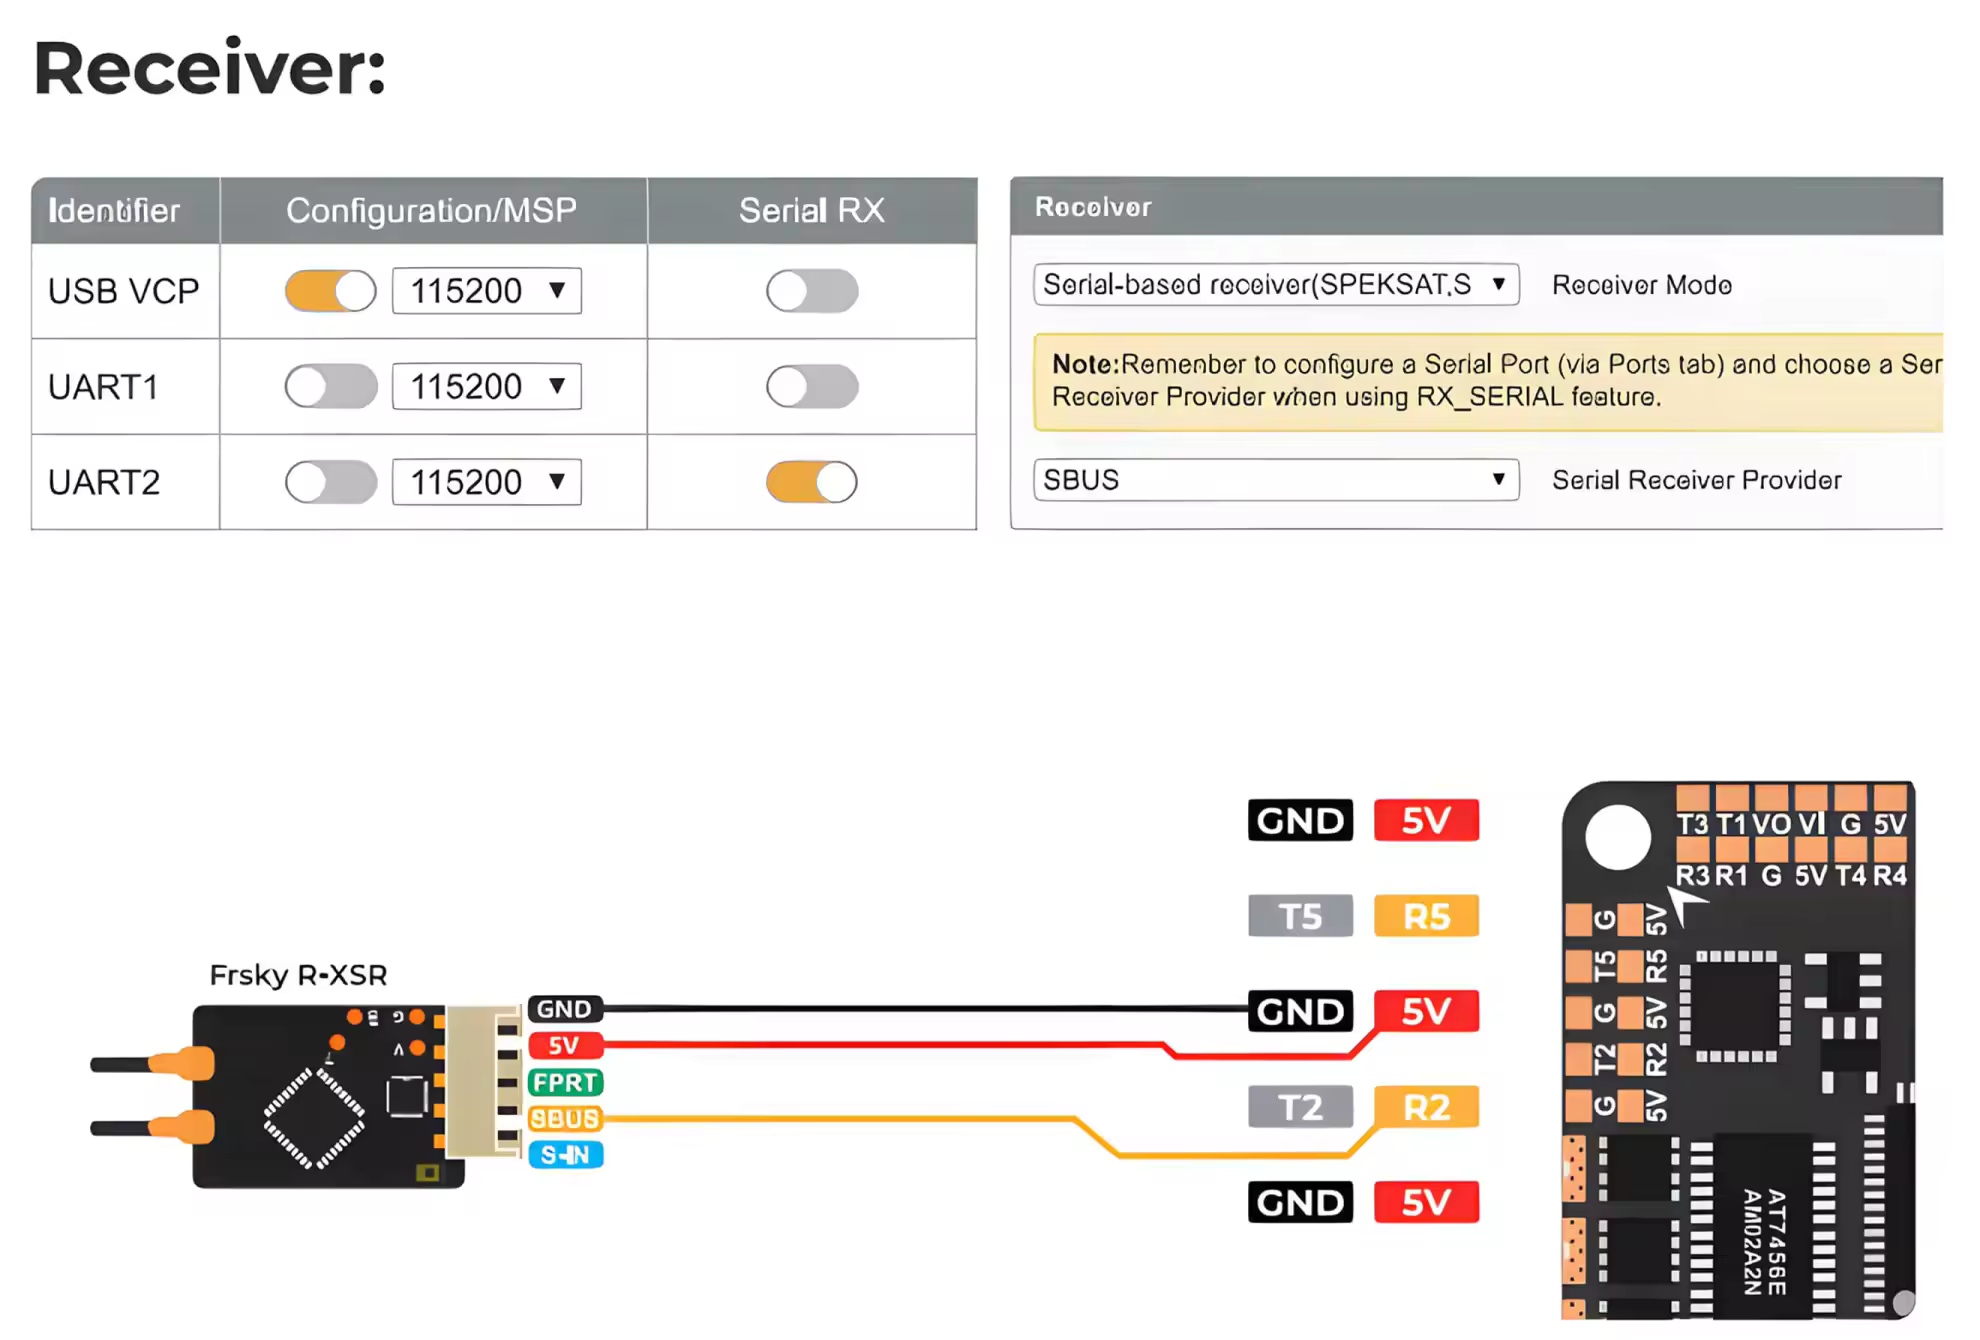Click the USB VCP row label
Viewport: 1980px width, 1340px height.
tap(124, 291)
